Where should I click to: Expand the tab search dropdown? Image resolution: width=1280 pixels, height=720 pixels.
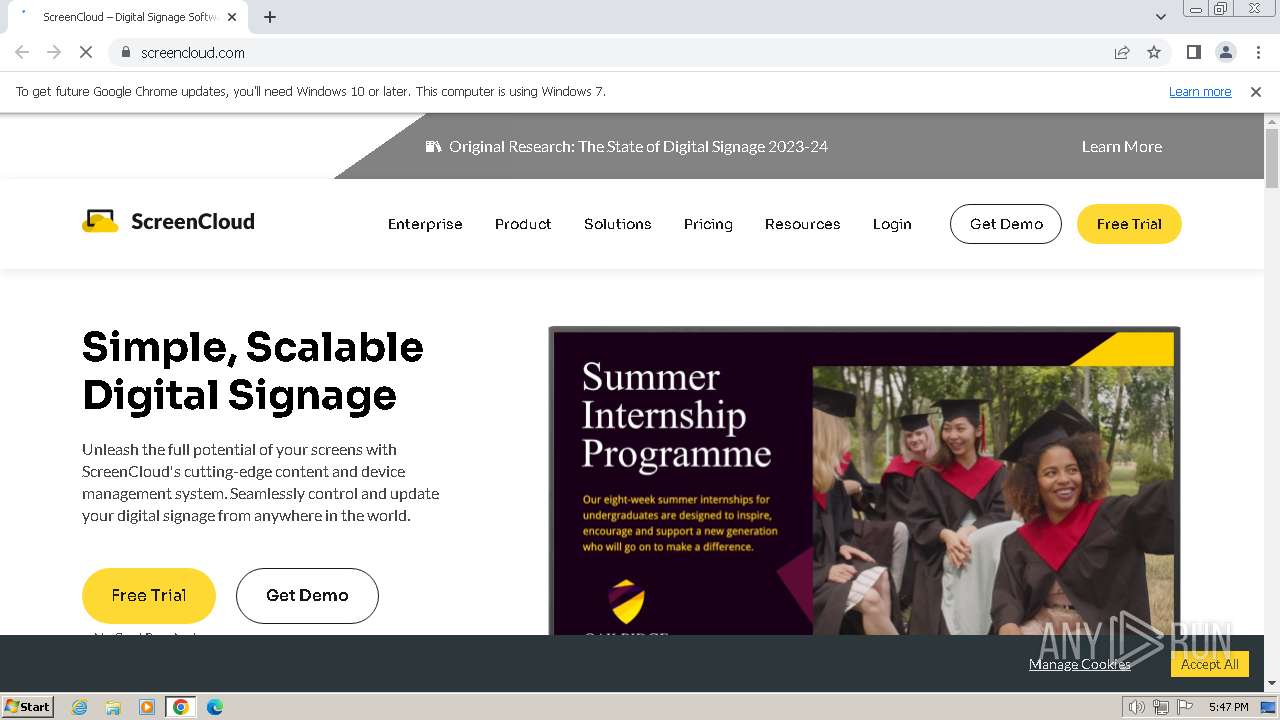pyautogui.click(x=1160, y=17)
